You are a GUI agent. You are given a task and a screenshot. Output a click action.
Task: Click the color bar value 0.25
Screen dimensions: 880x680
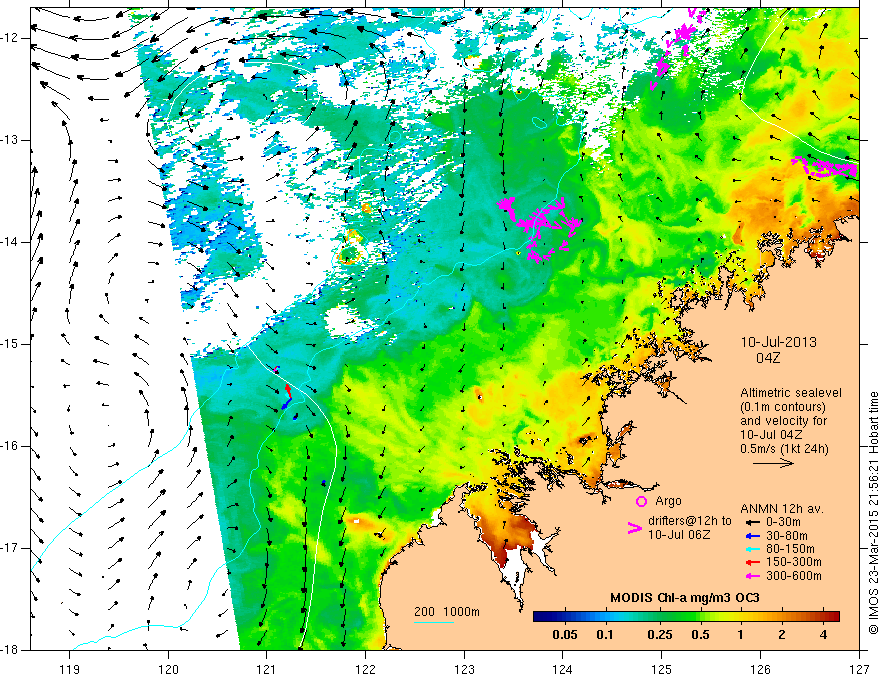(659, 635)
